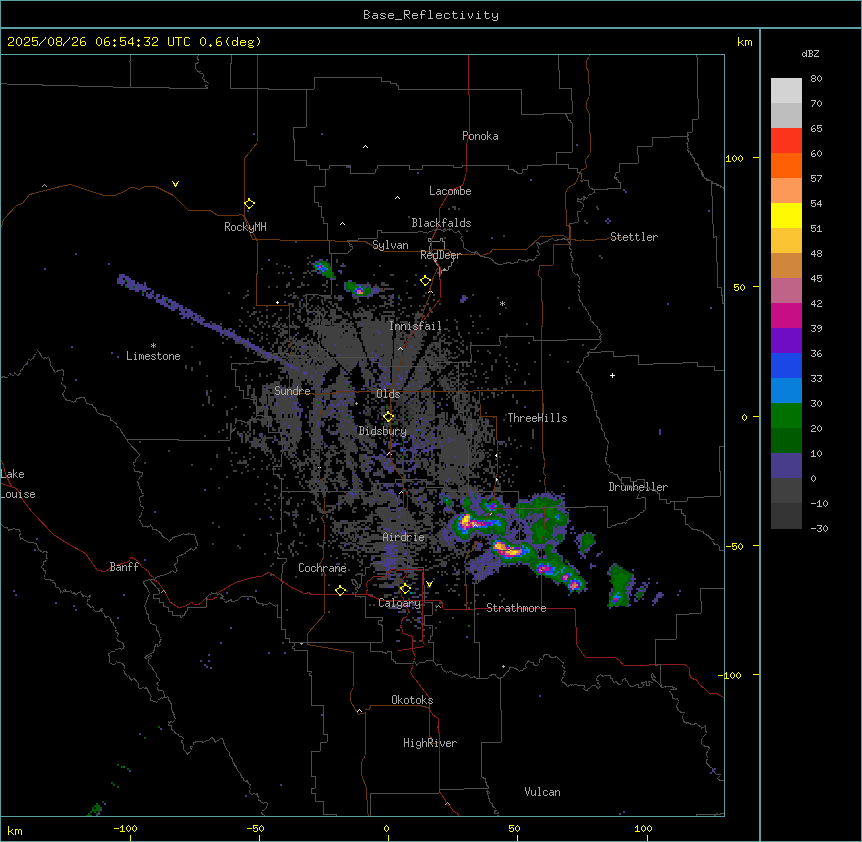The image size is (862, 842).
Task: Click the HighRiver town label
Action: tap(430, 743)
